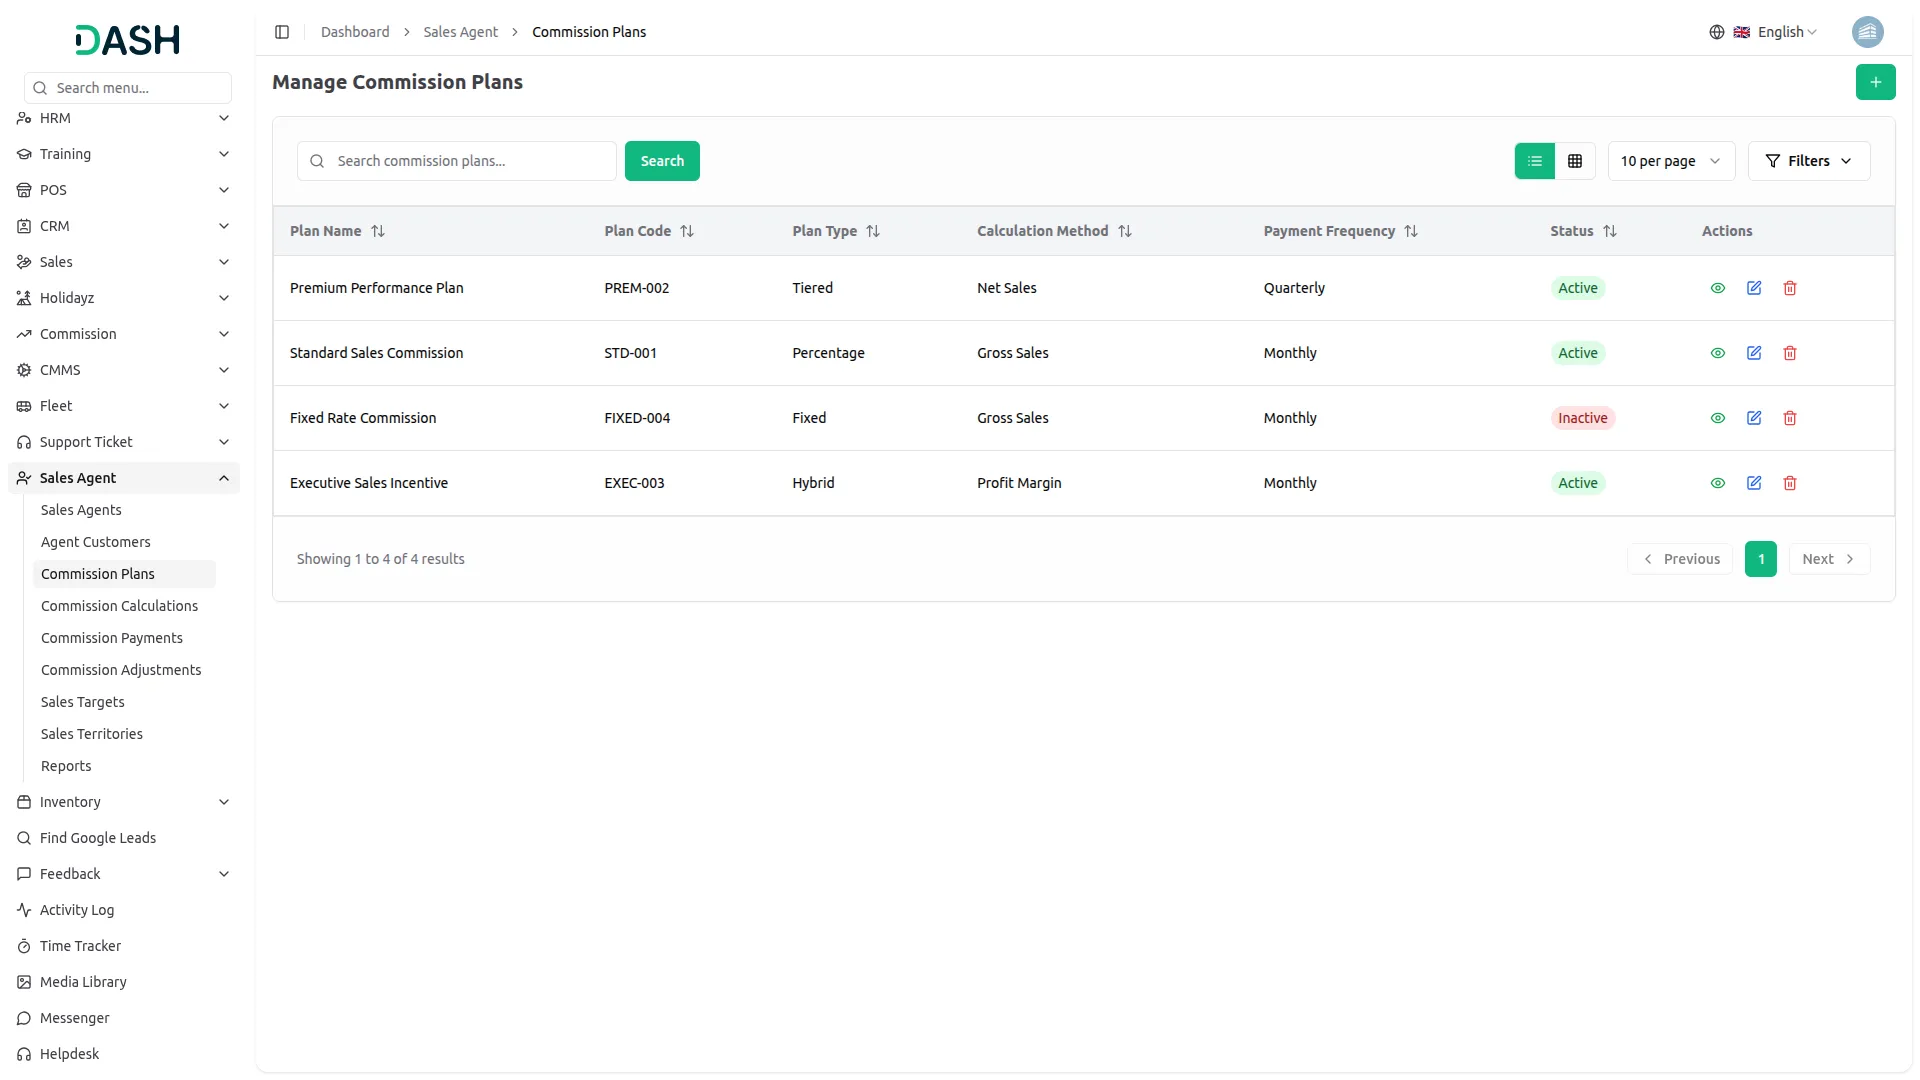Toggle the sidebar collapse icon
Image resolution: width=1920 pixels, height=1080 pixels.
282,32
